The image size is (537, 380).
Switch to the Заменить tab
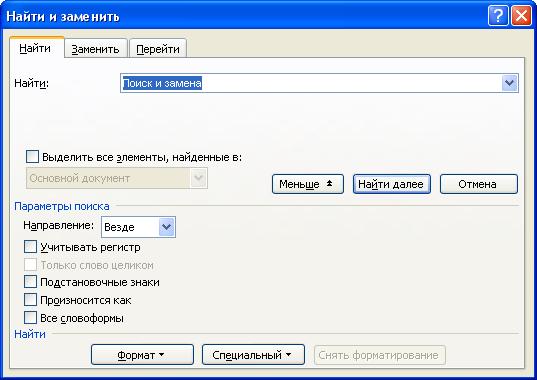[x=96, y=49]
